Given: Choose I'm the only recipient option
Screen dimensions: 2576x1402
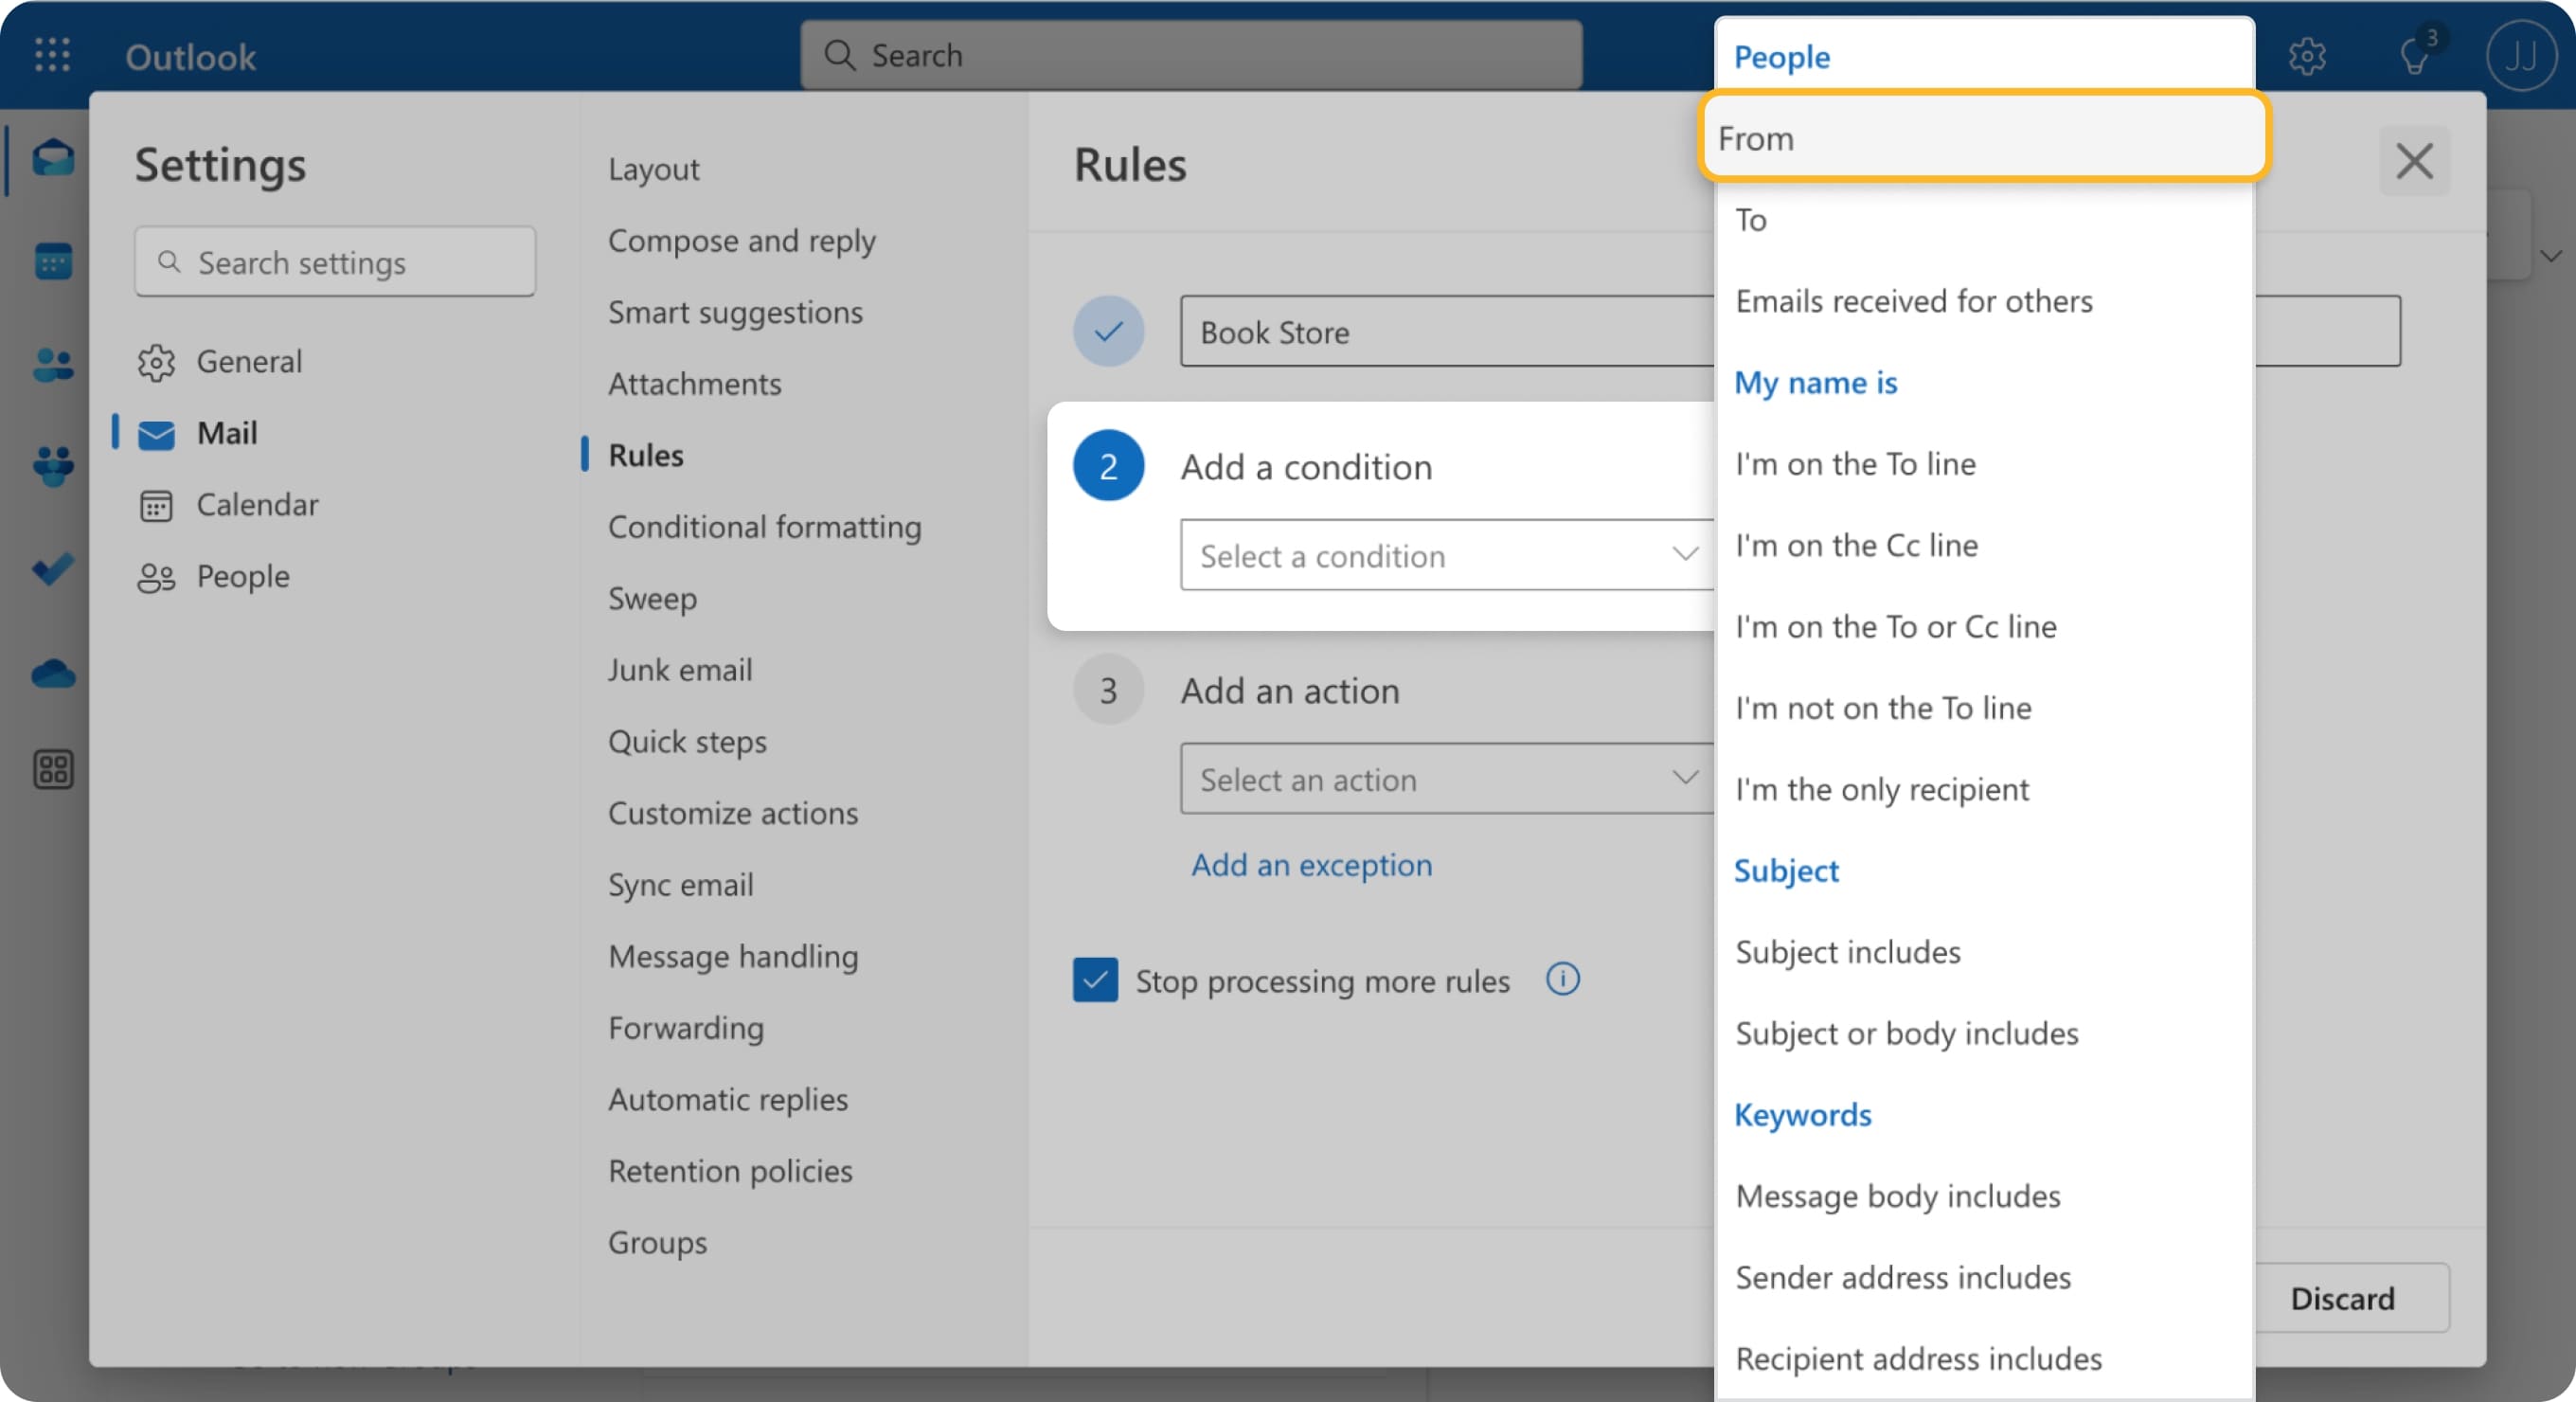Looking at the screenshot, I should tap(1882, 789).
